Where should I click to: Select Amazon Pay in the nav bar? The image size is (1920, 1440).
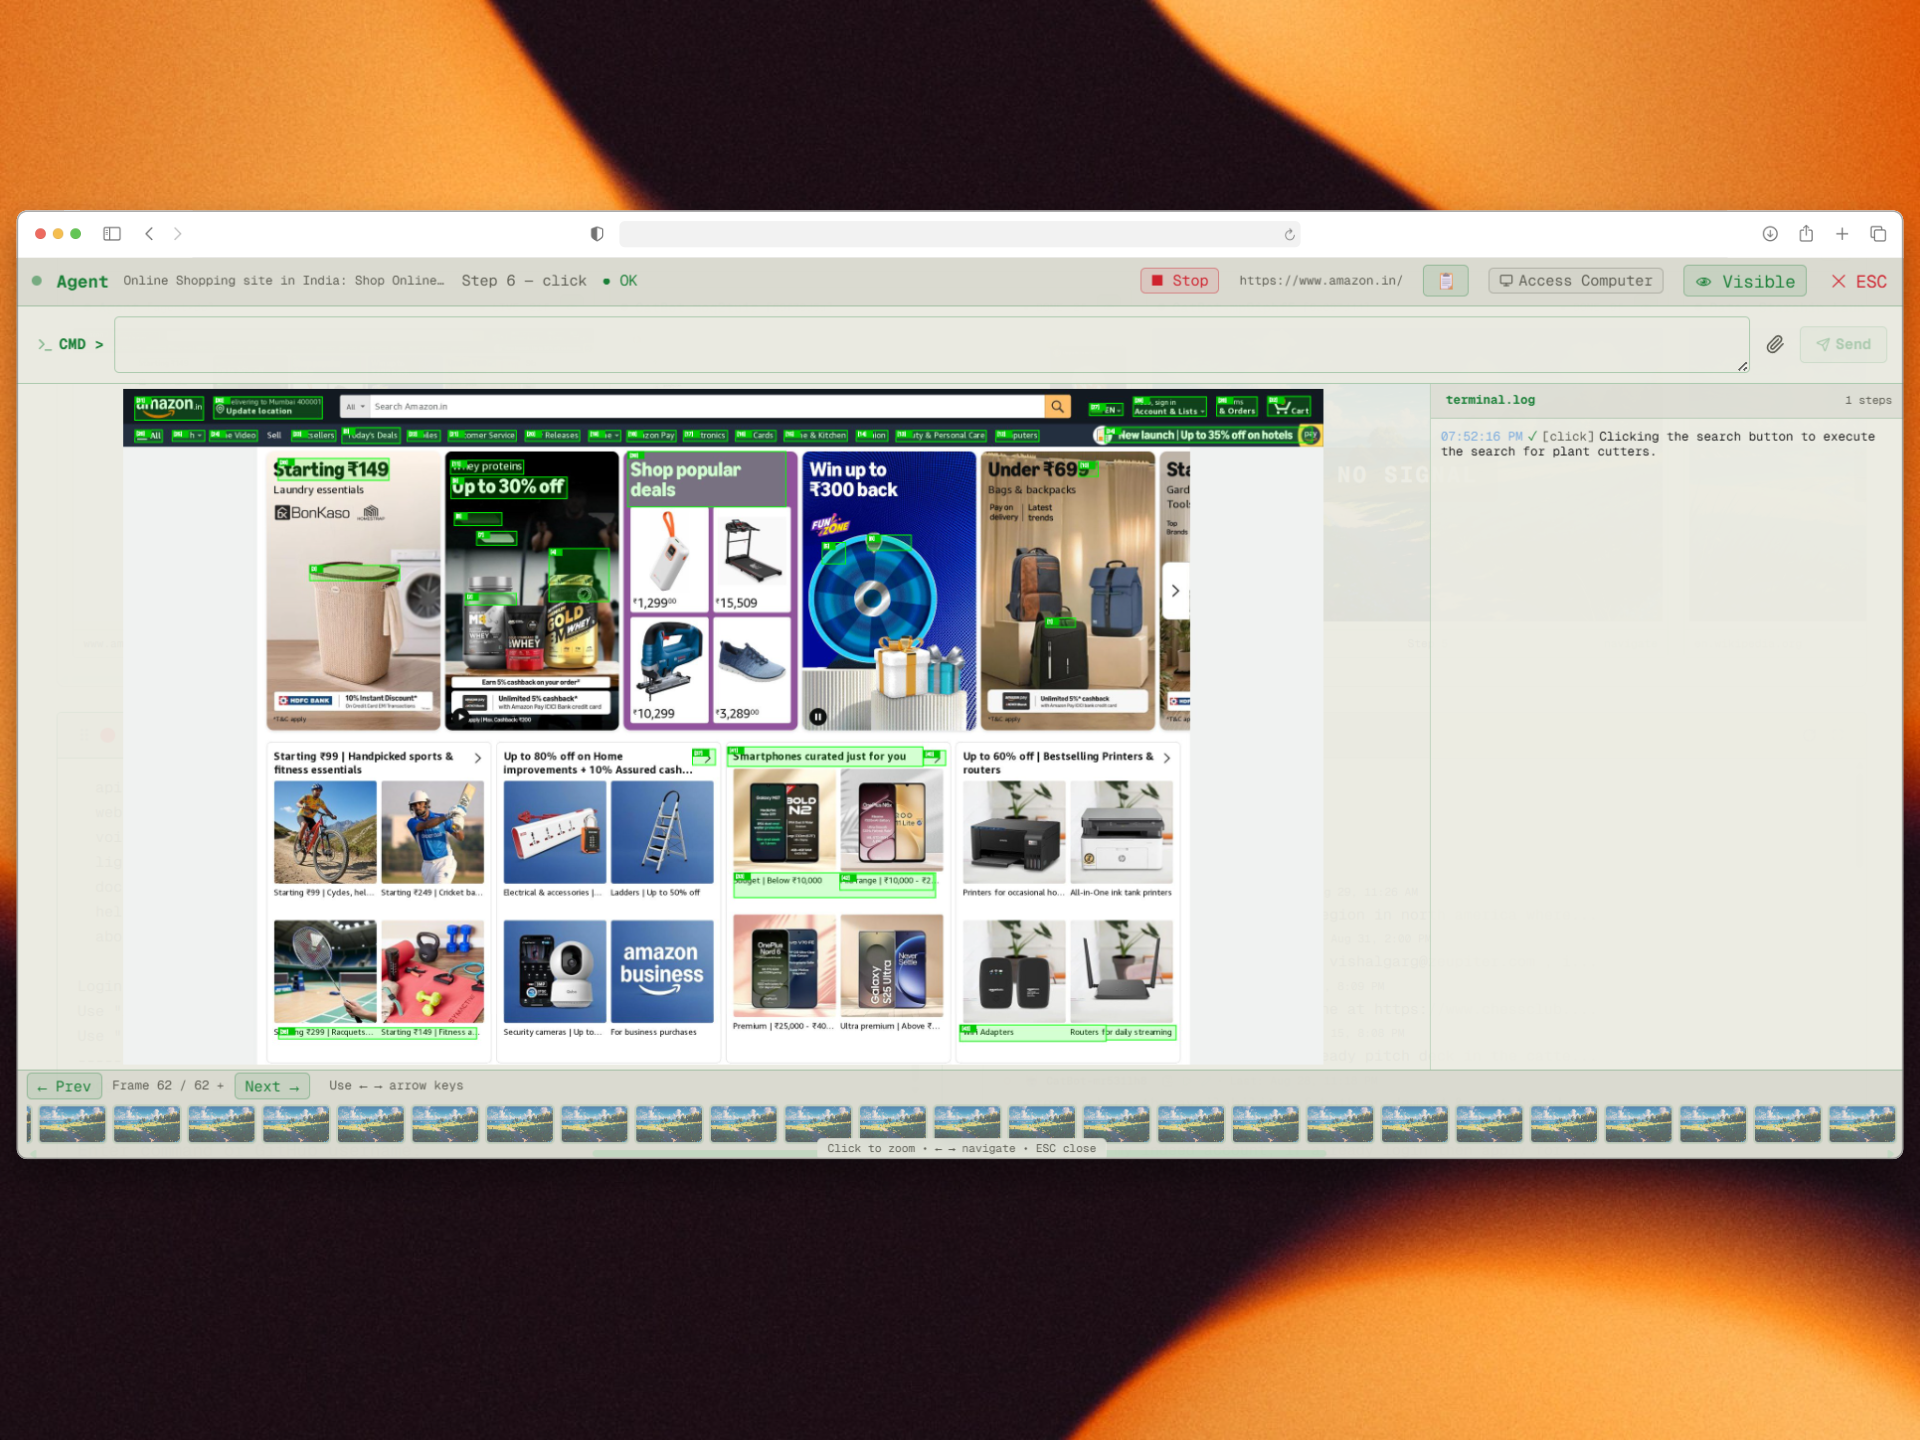tap(651, 435)
